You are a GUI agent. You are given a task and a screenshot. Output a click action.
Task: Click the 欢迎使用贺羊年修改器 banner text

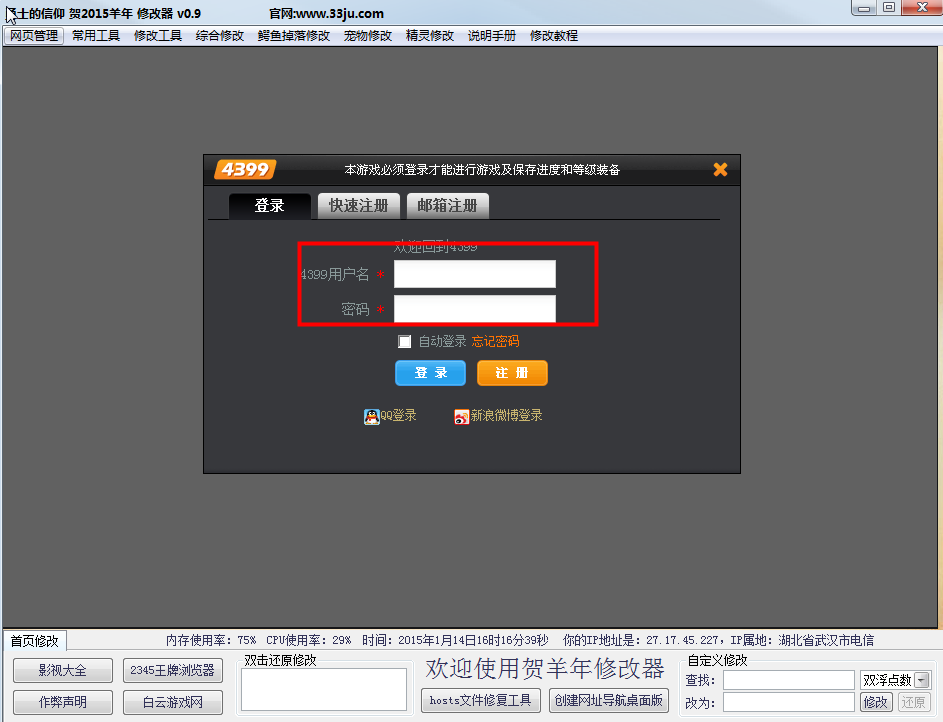pos(545,668)
